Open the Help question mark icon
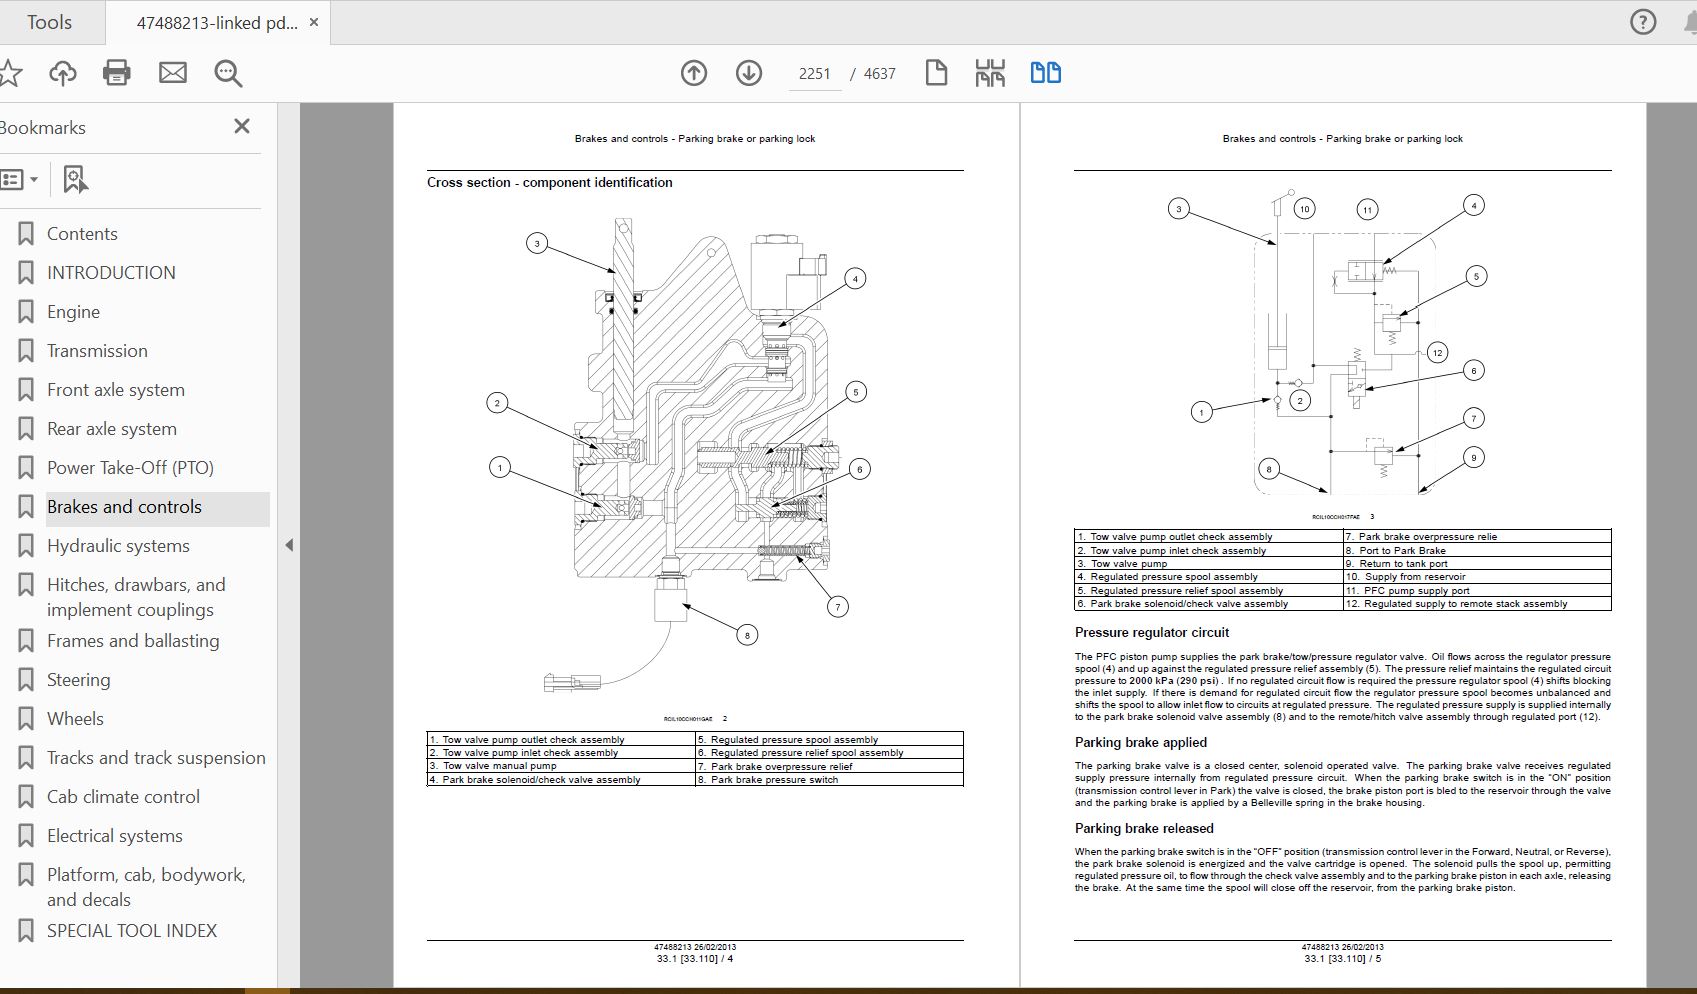 1643,22
